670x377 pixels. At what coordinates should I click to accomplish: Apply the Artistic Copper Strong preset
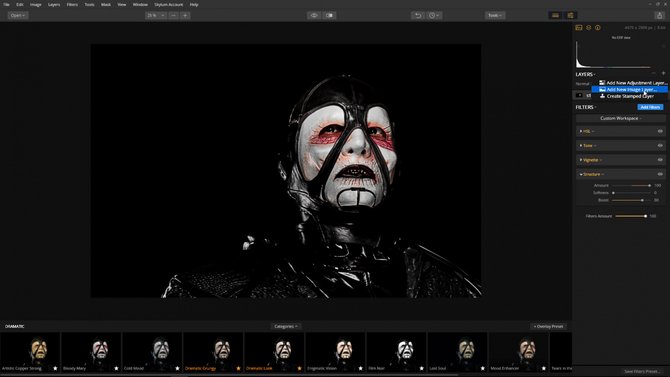pyautogui.click(x=30, y=352)
